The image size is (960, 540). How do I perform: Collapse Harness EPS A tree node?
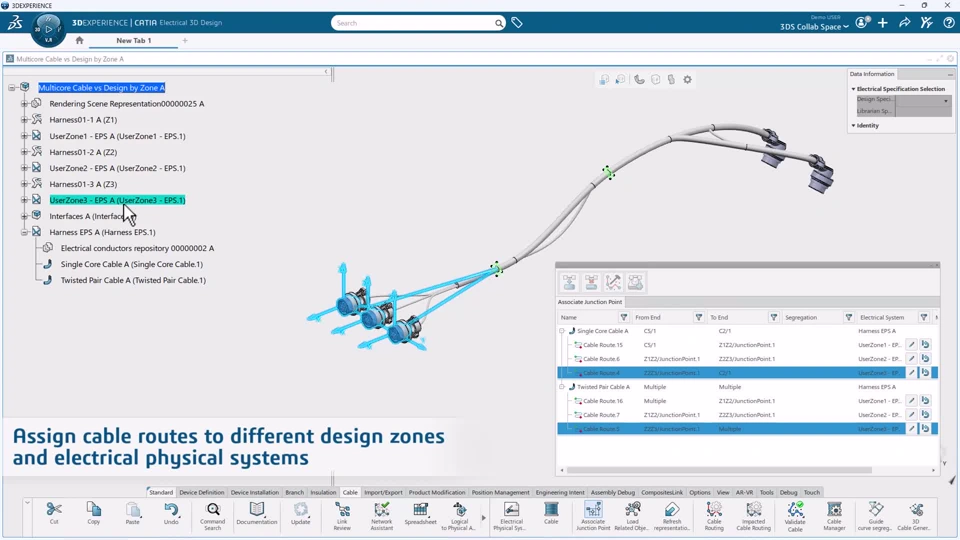click(x=24, y=232)
